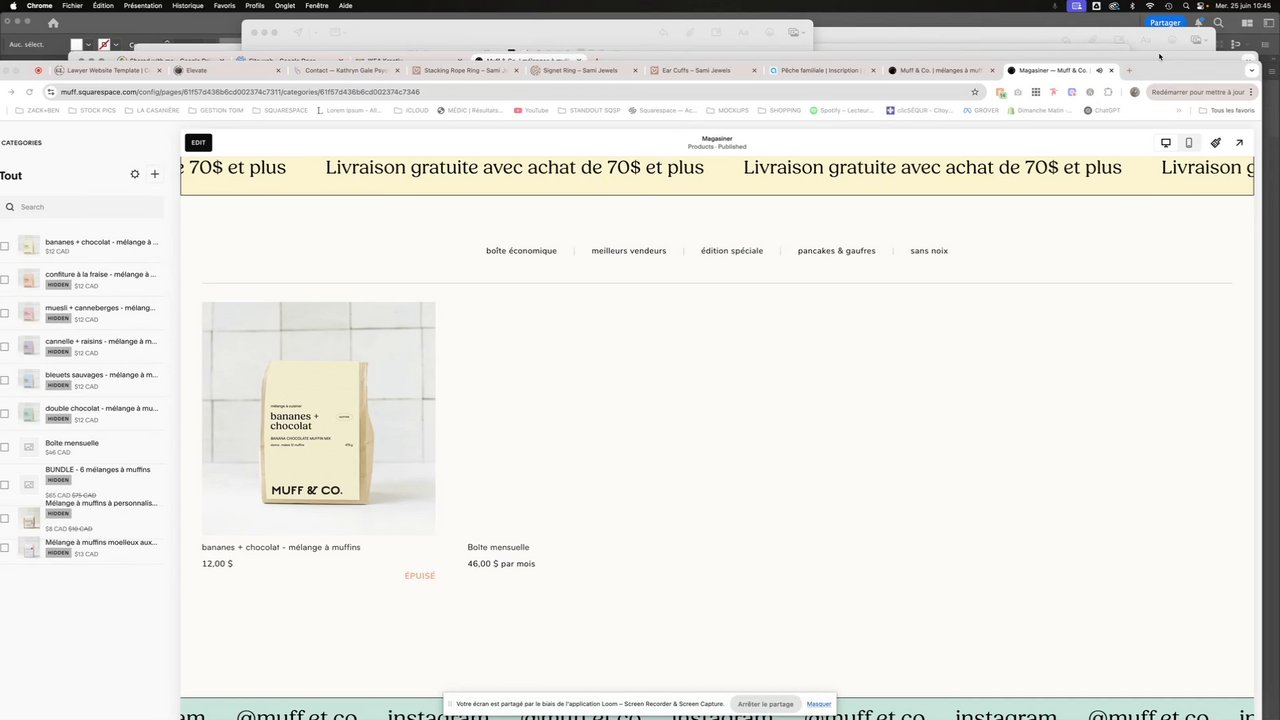
Task: Add a new product with plus icon
Action: click(154, 174)
